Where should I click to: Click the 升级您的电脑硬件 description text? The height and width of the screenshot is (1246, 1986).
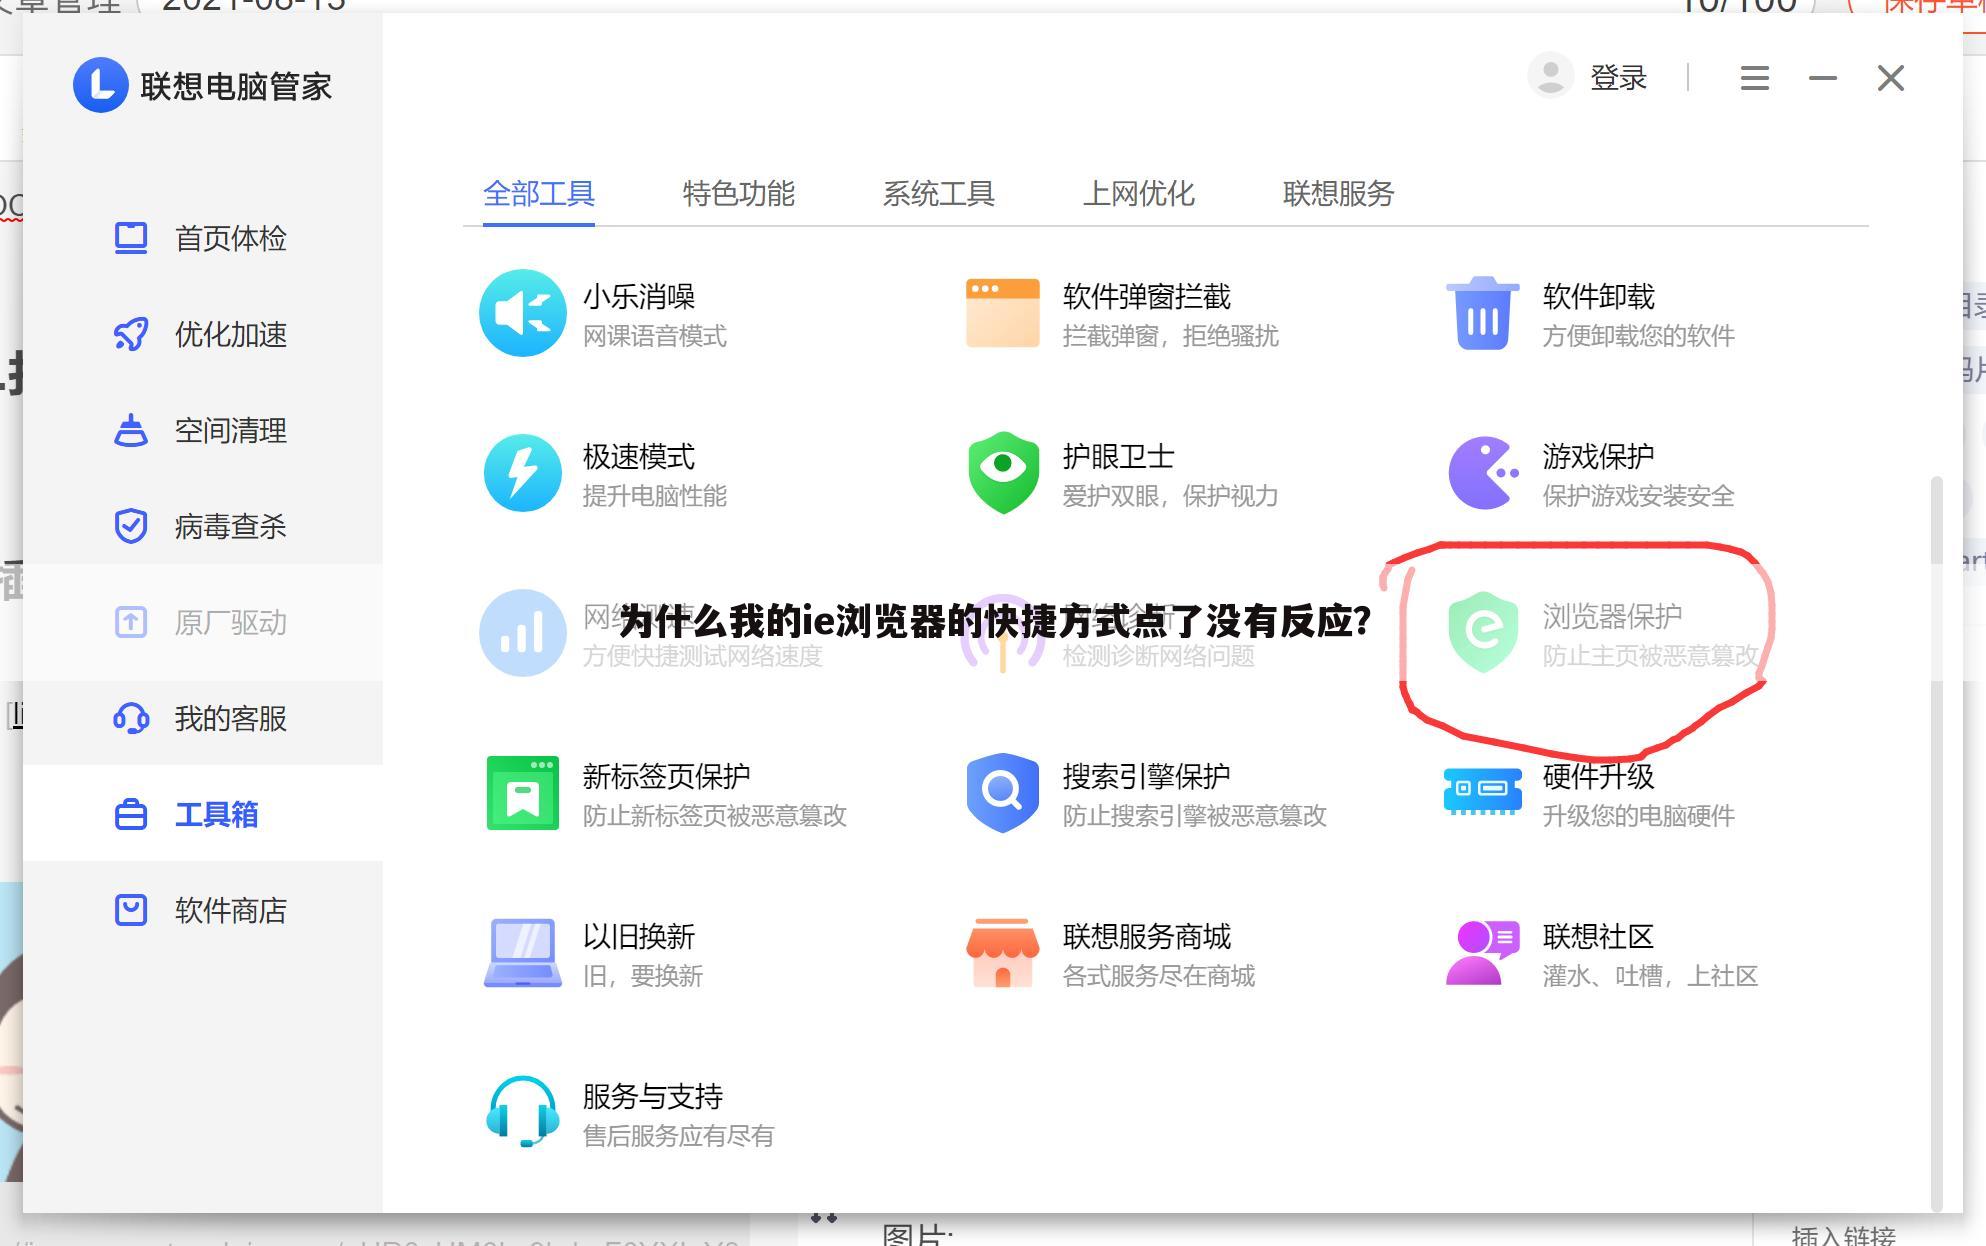tap(1639, 816)
